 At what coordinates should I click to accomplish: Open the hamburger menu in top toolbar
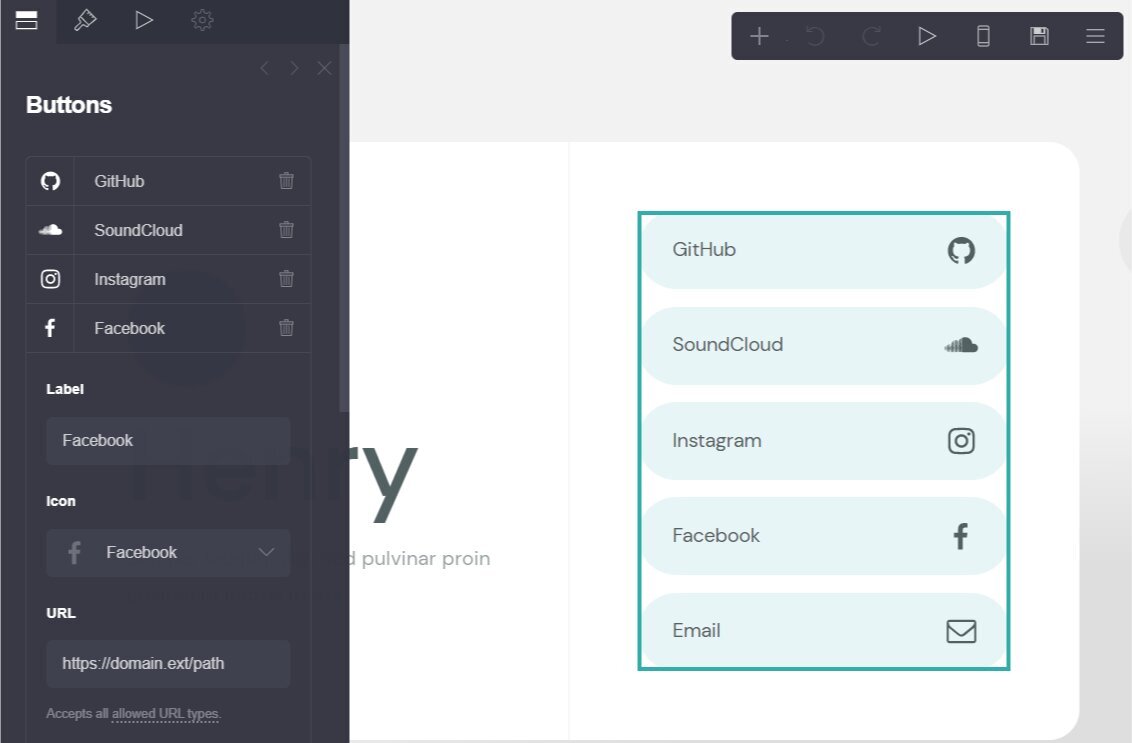[1095, 36]
